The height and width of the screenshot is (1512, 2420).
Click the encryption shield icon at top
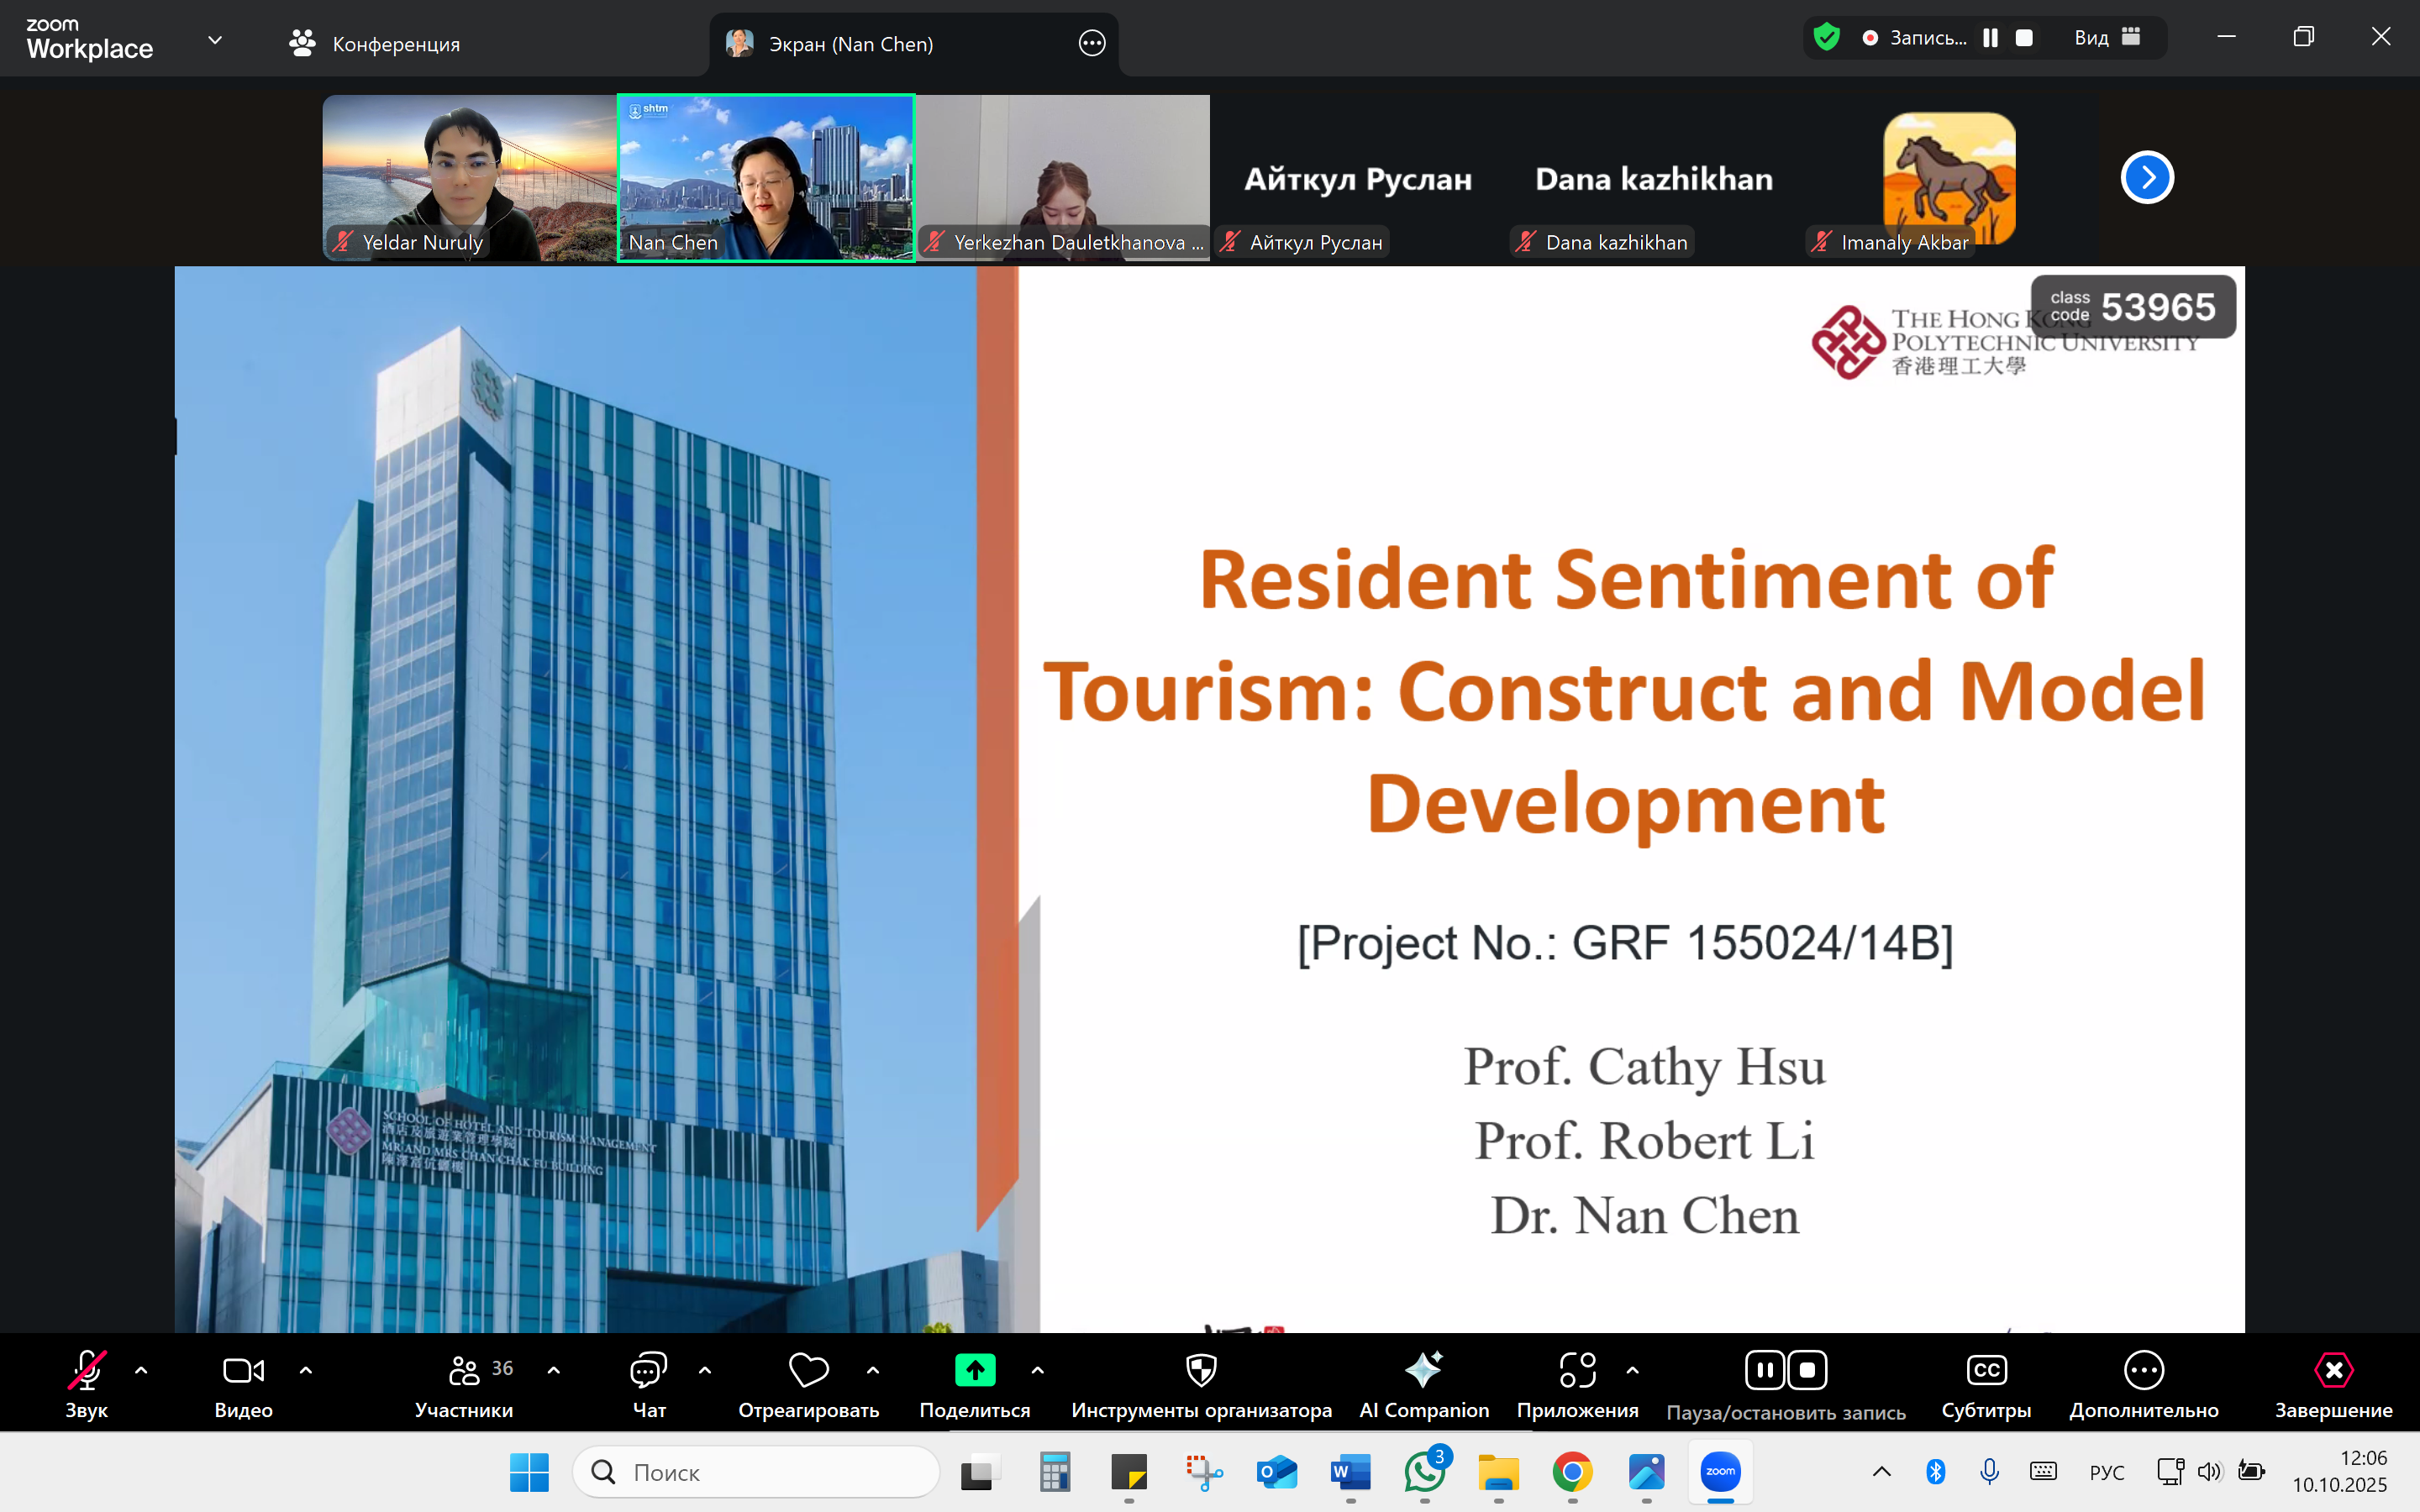click(x=1826, y=37)
